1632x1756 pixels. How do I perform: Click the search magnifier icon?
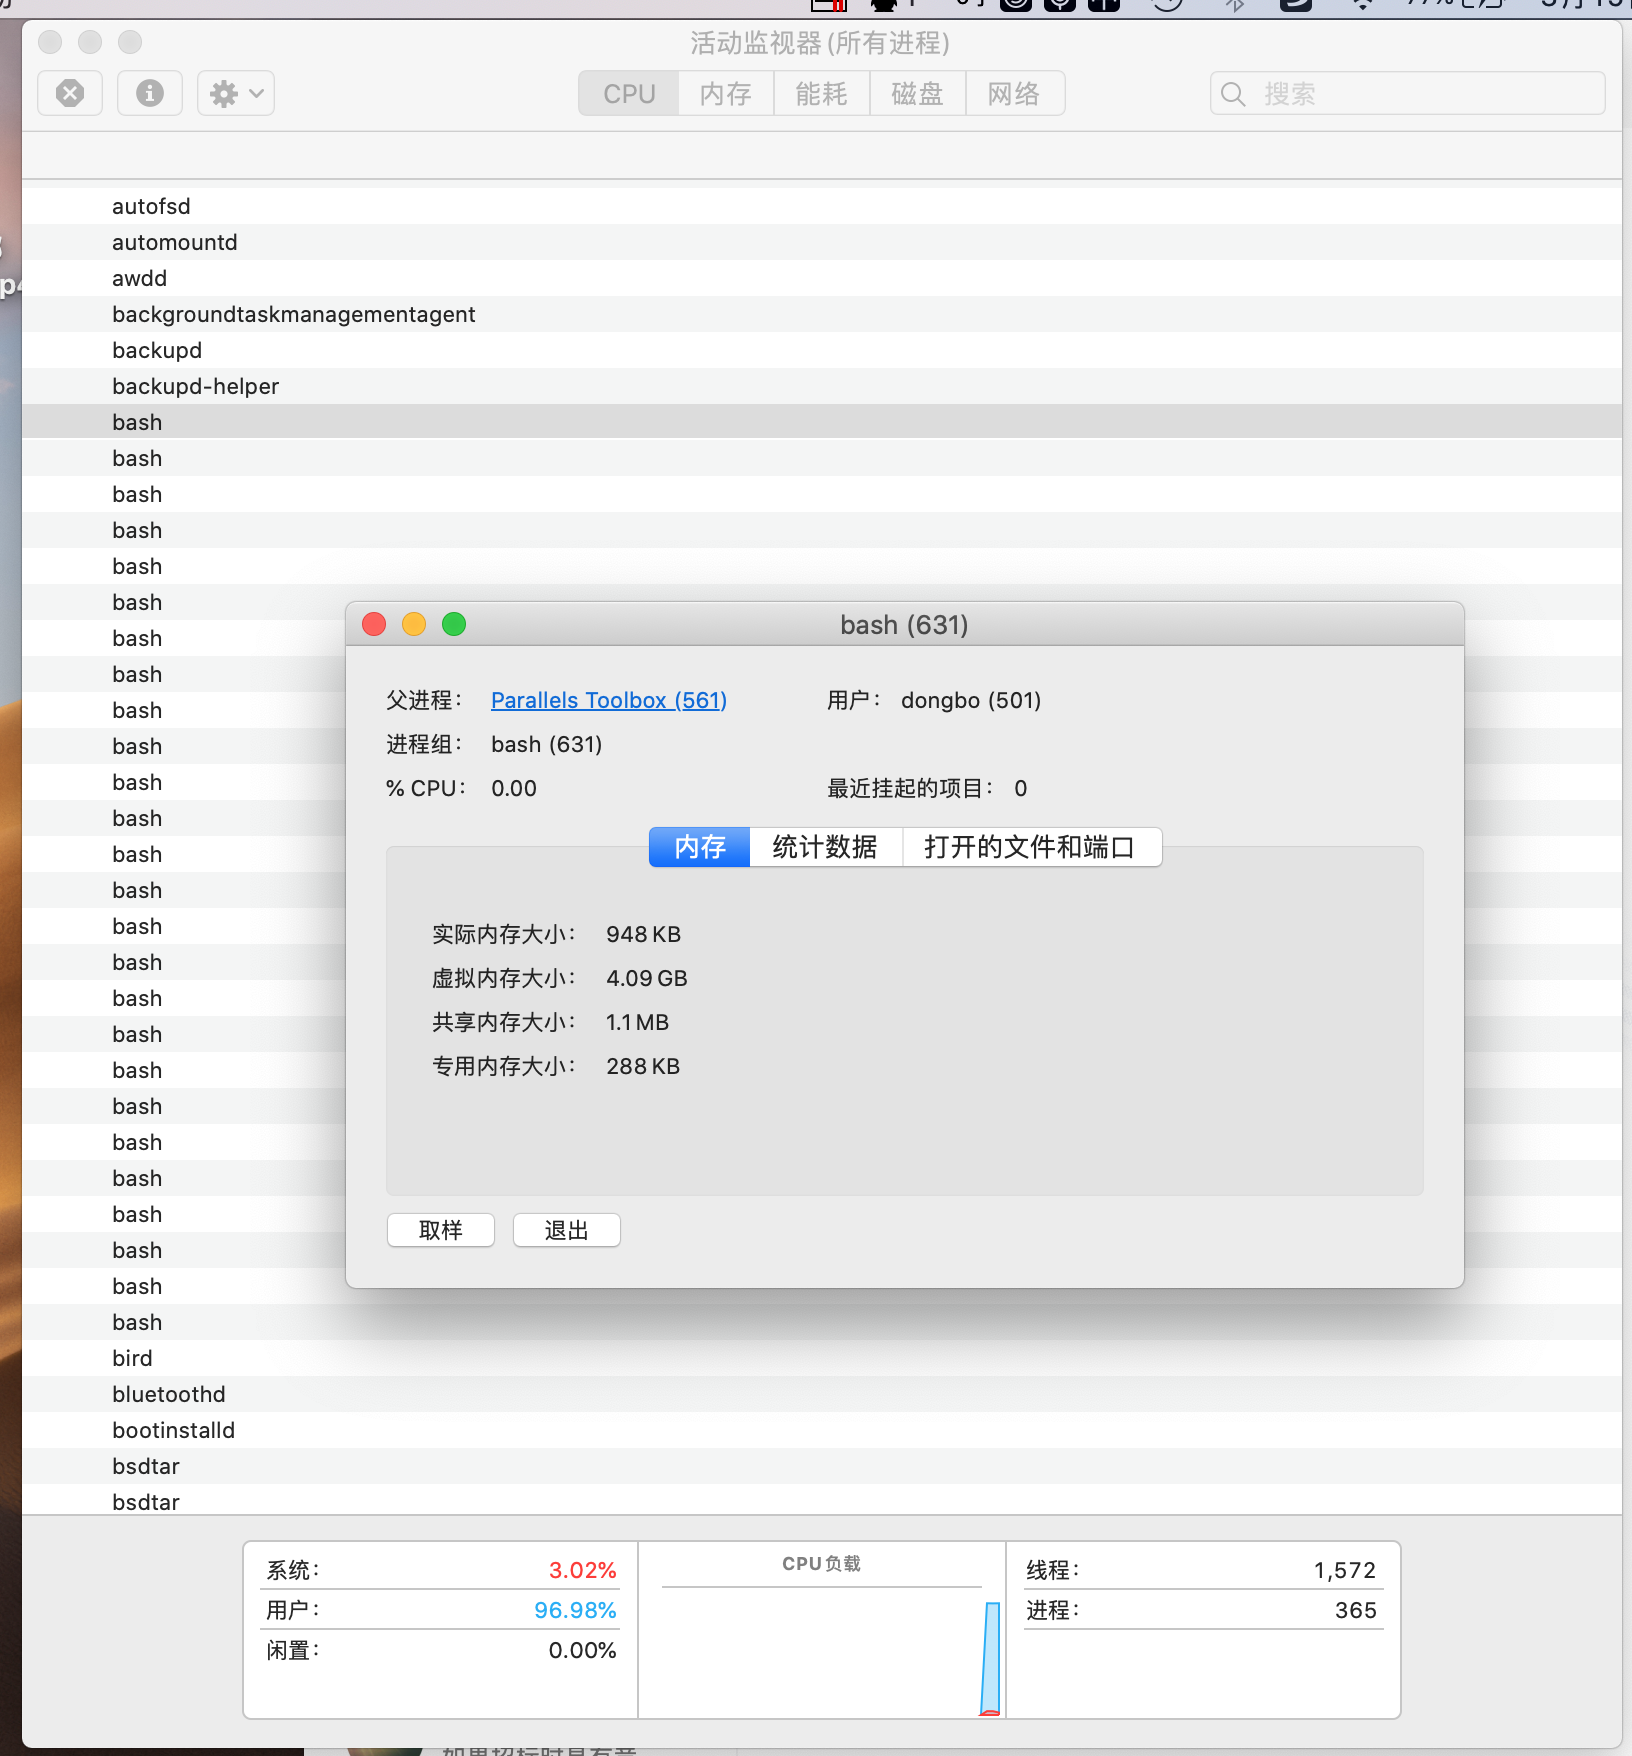[x=1233, y=94]
